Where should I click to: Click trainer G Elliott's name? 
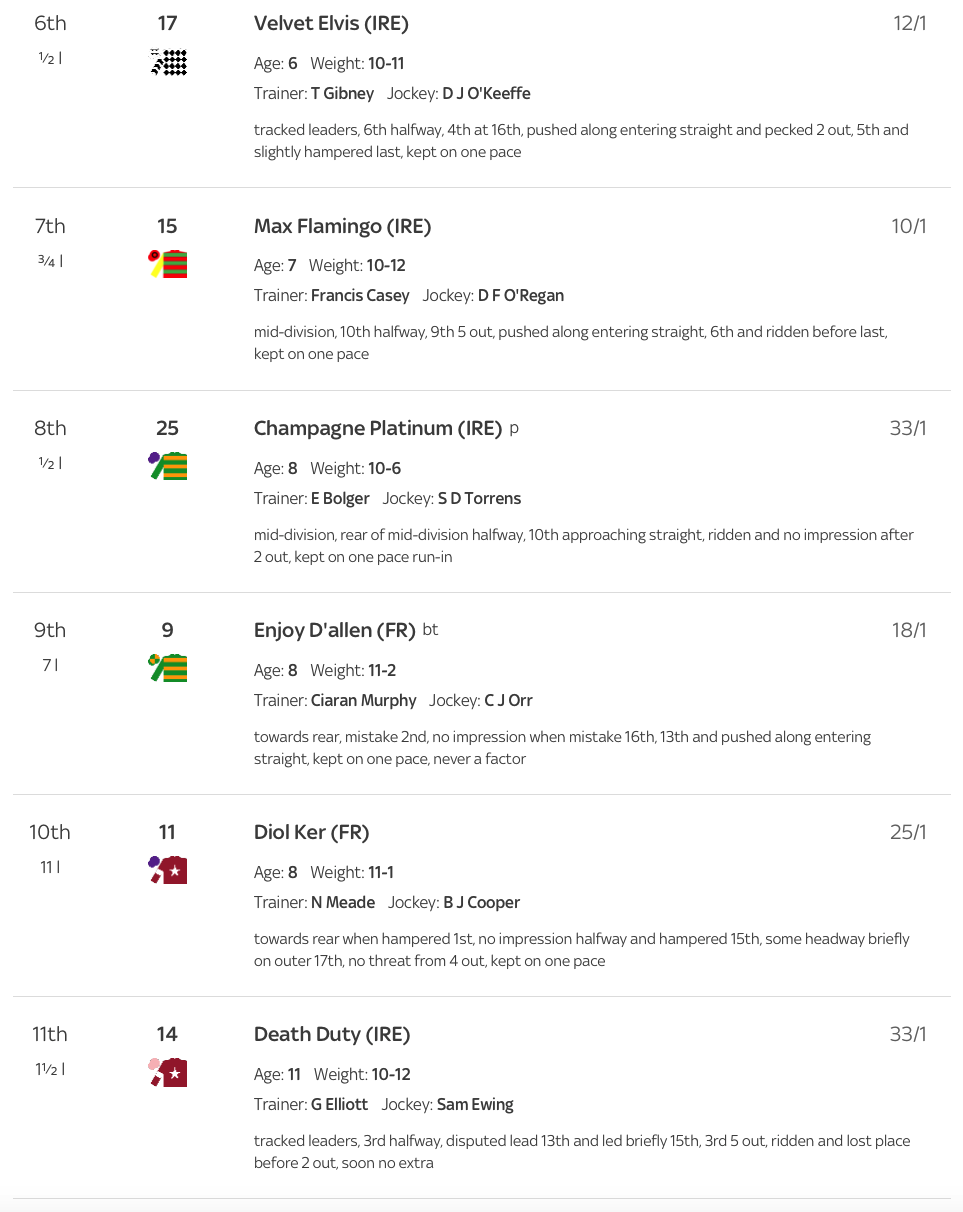339,1104
